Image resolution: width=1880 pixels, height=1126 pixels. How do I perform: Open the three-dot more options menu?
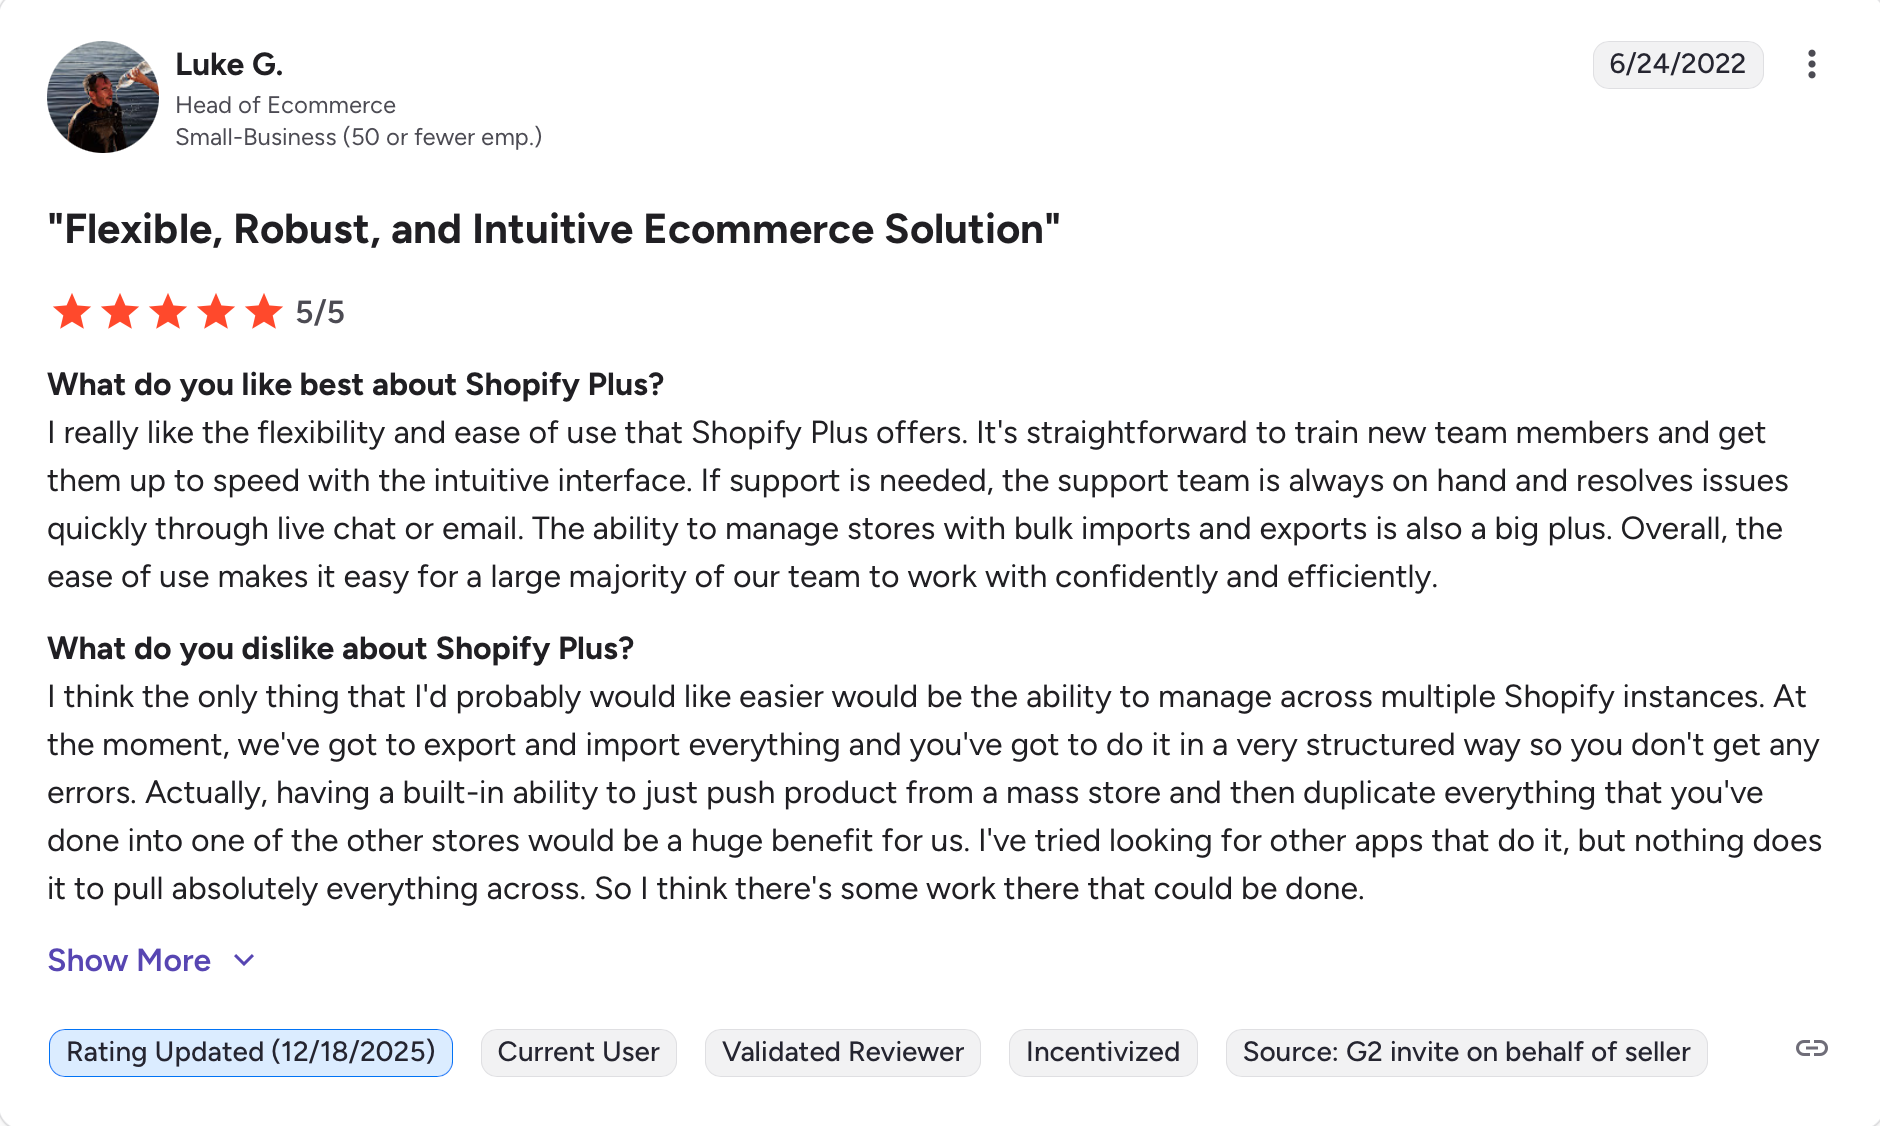coord(1811,65)
